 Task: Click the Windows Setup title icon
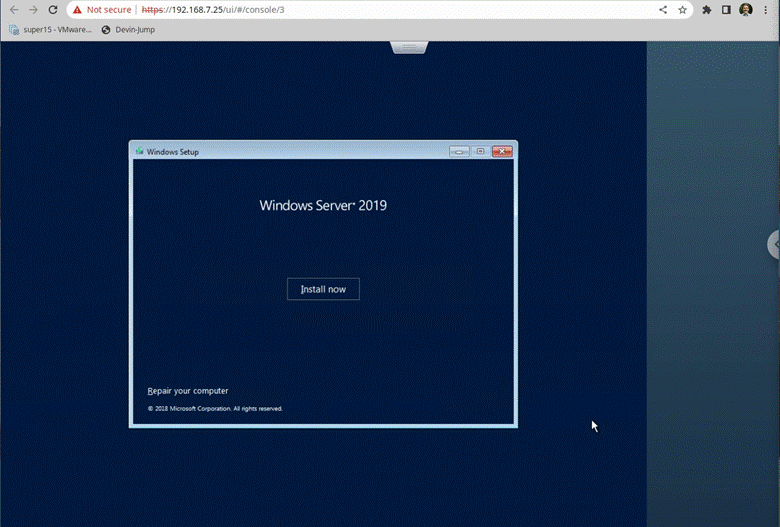click(x=139, y=151)
